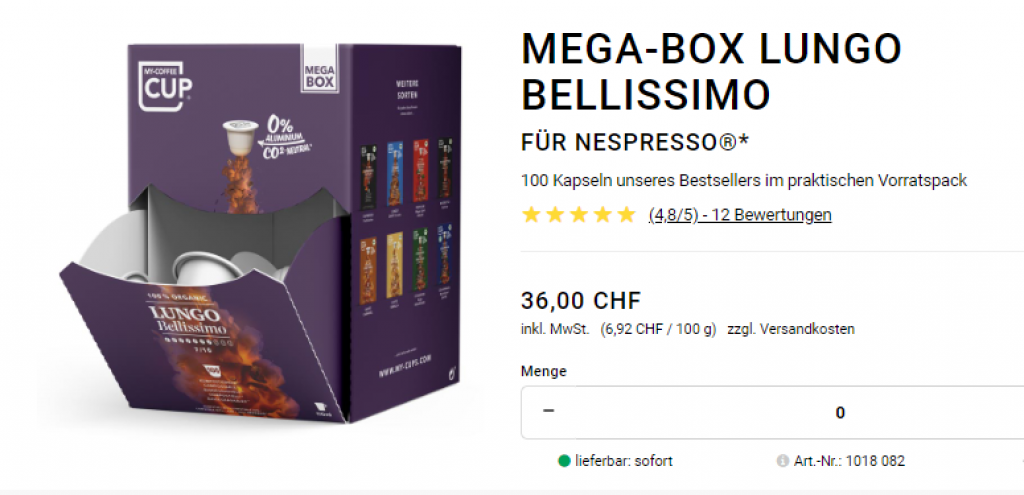Viewport: 1024px width, 495px height.
Task: Click the info icon beside Art.-Nr.
Action: [782, 461]
